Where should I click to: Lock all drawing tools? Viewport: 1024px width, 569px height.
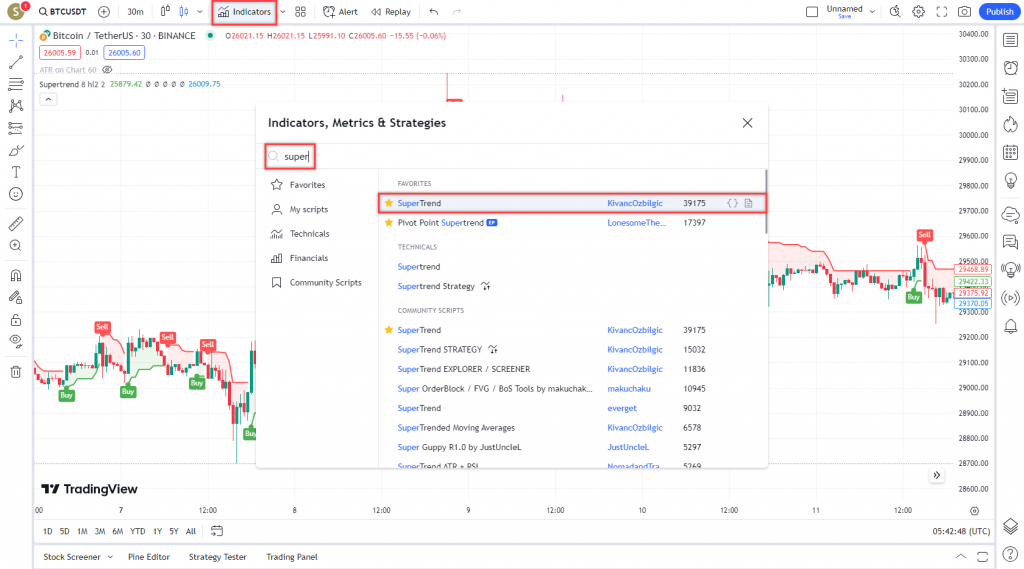pos(16,319)
